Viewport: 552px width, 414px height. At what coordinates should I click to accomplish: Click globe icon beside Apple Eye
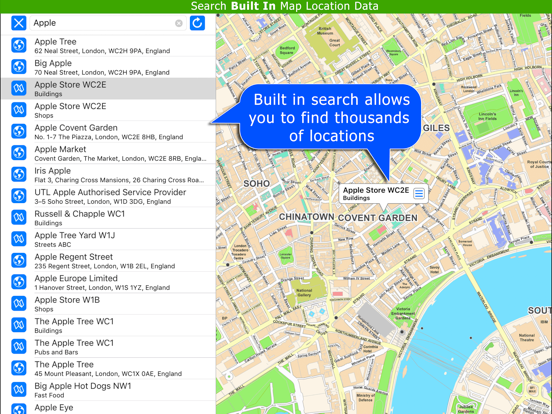click(x=19, y=409)
